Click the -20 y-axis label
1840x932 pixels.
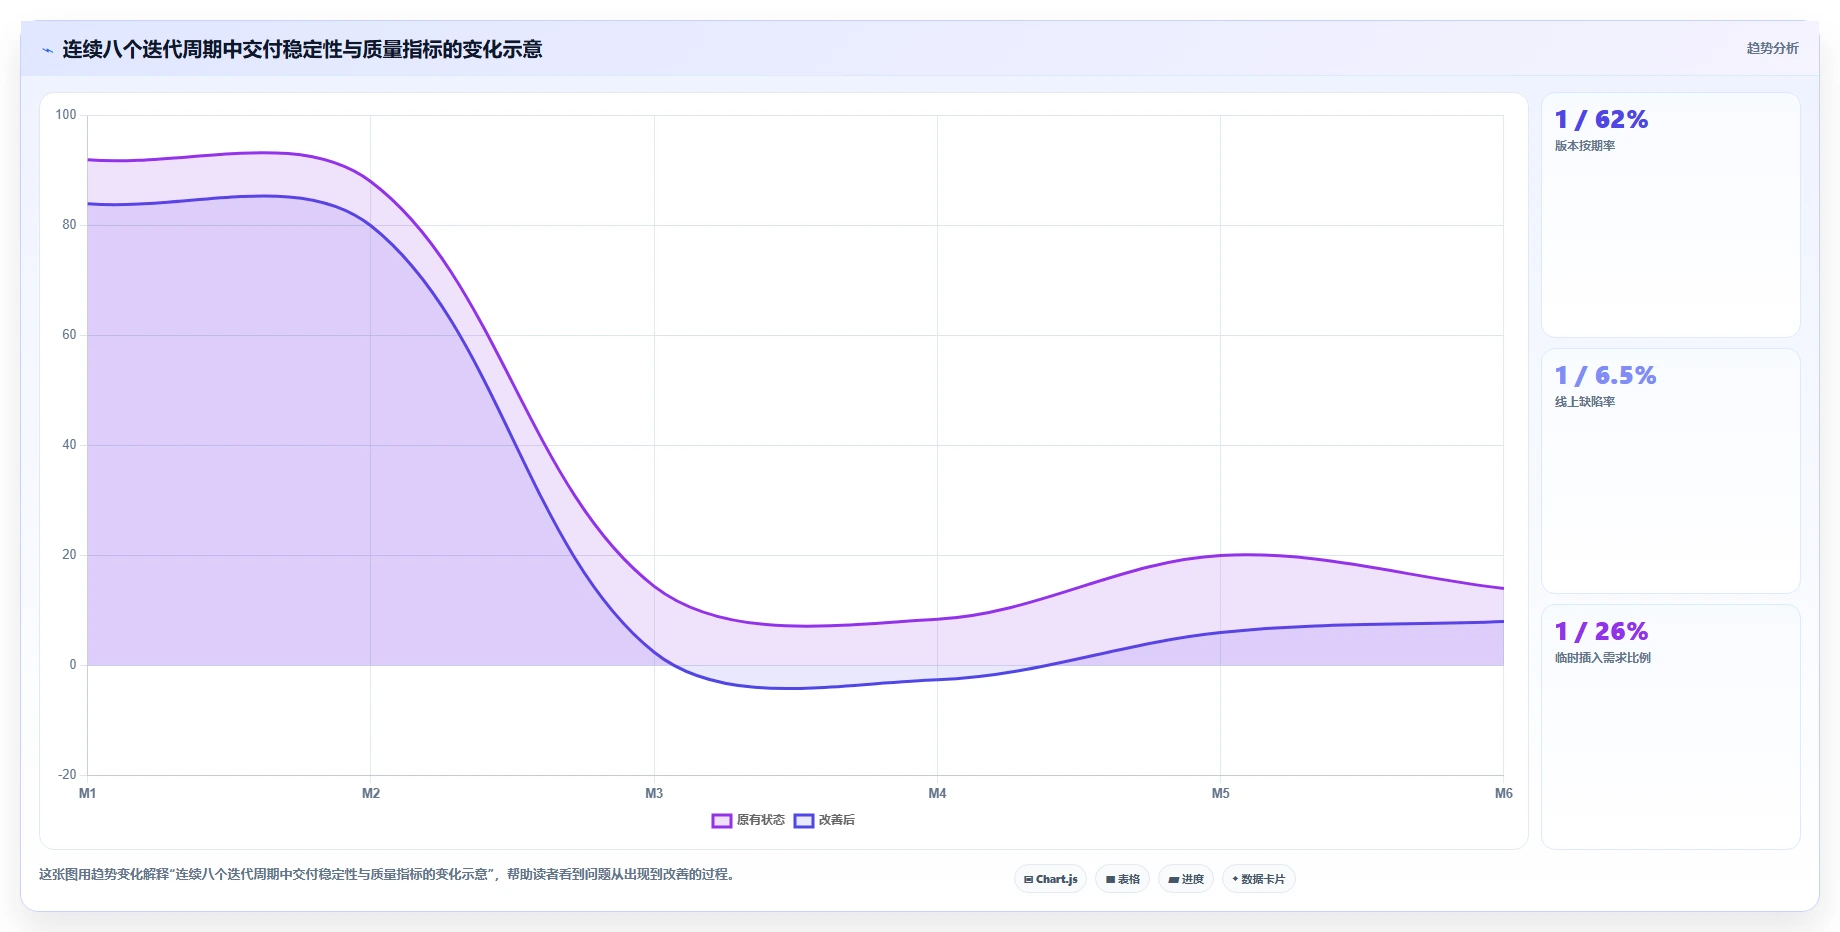tap(67, 775)
